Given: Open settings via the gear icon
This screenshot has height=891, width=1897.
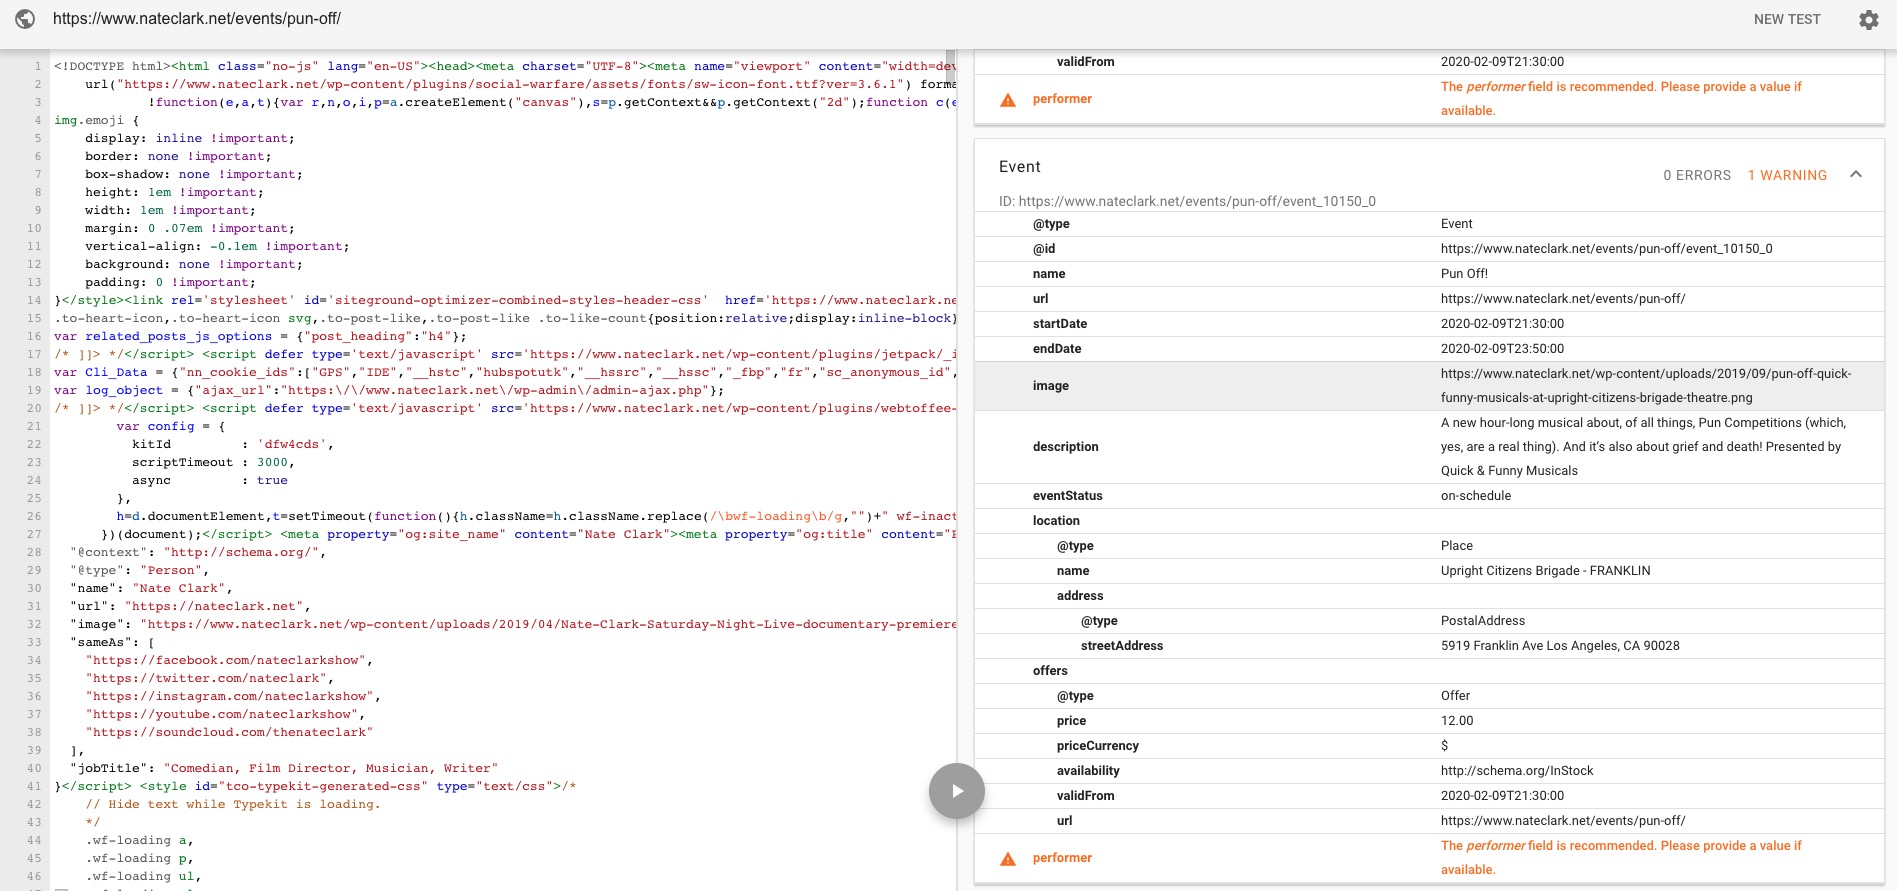Looking at the screenshot, I should [1868, 19].
